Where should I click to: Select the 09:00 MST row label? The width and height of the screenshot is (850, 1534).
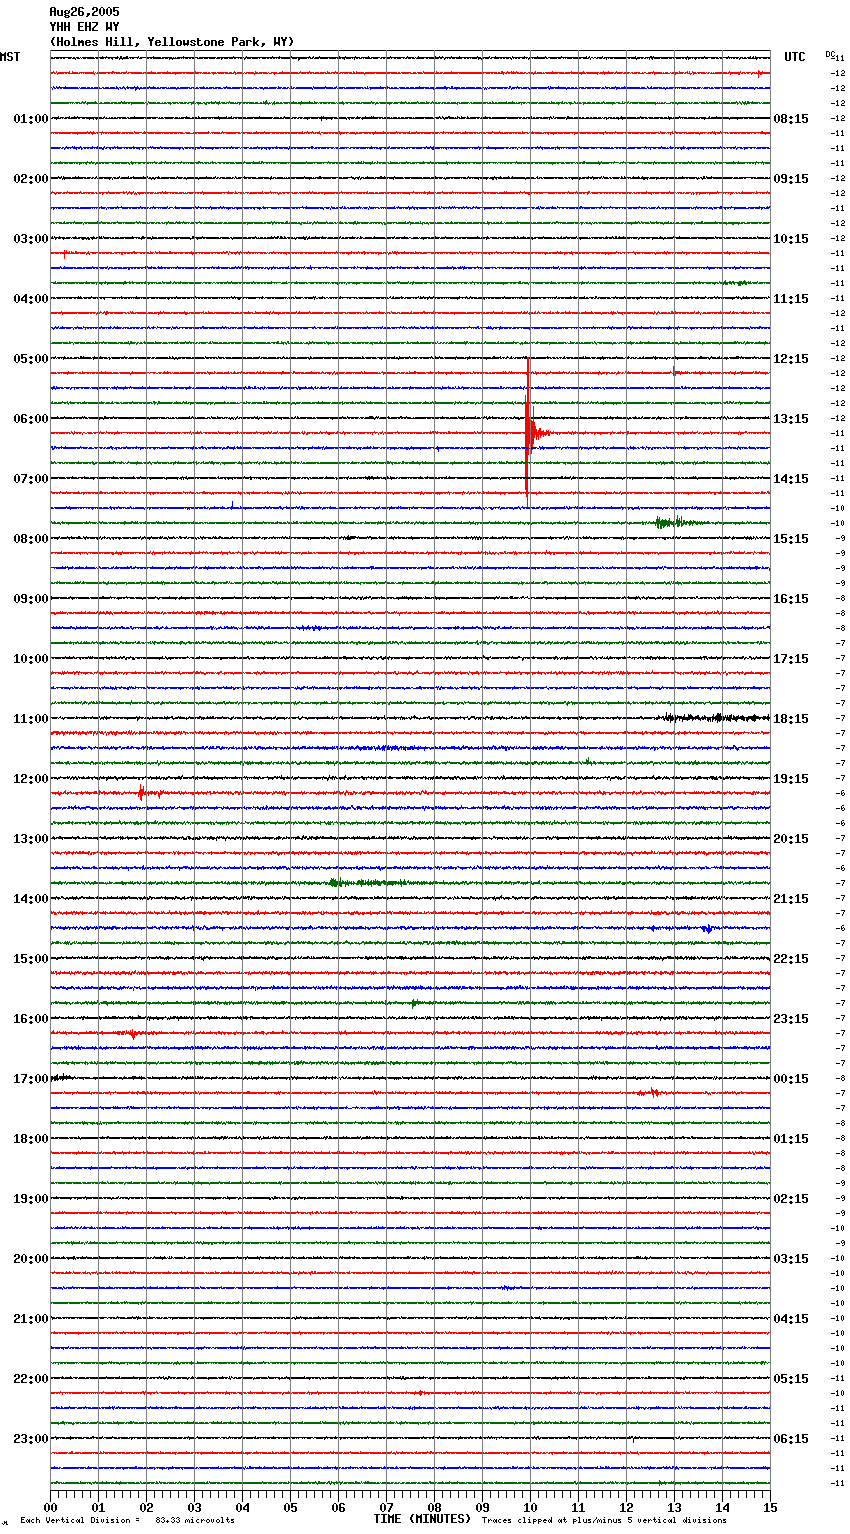(x=31, y=599)
